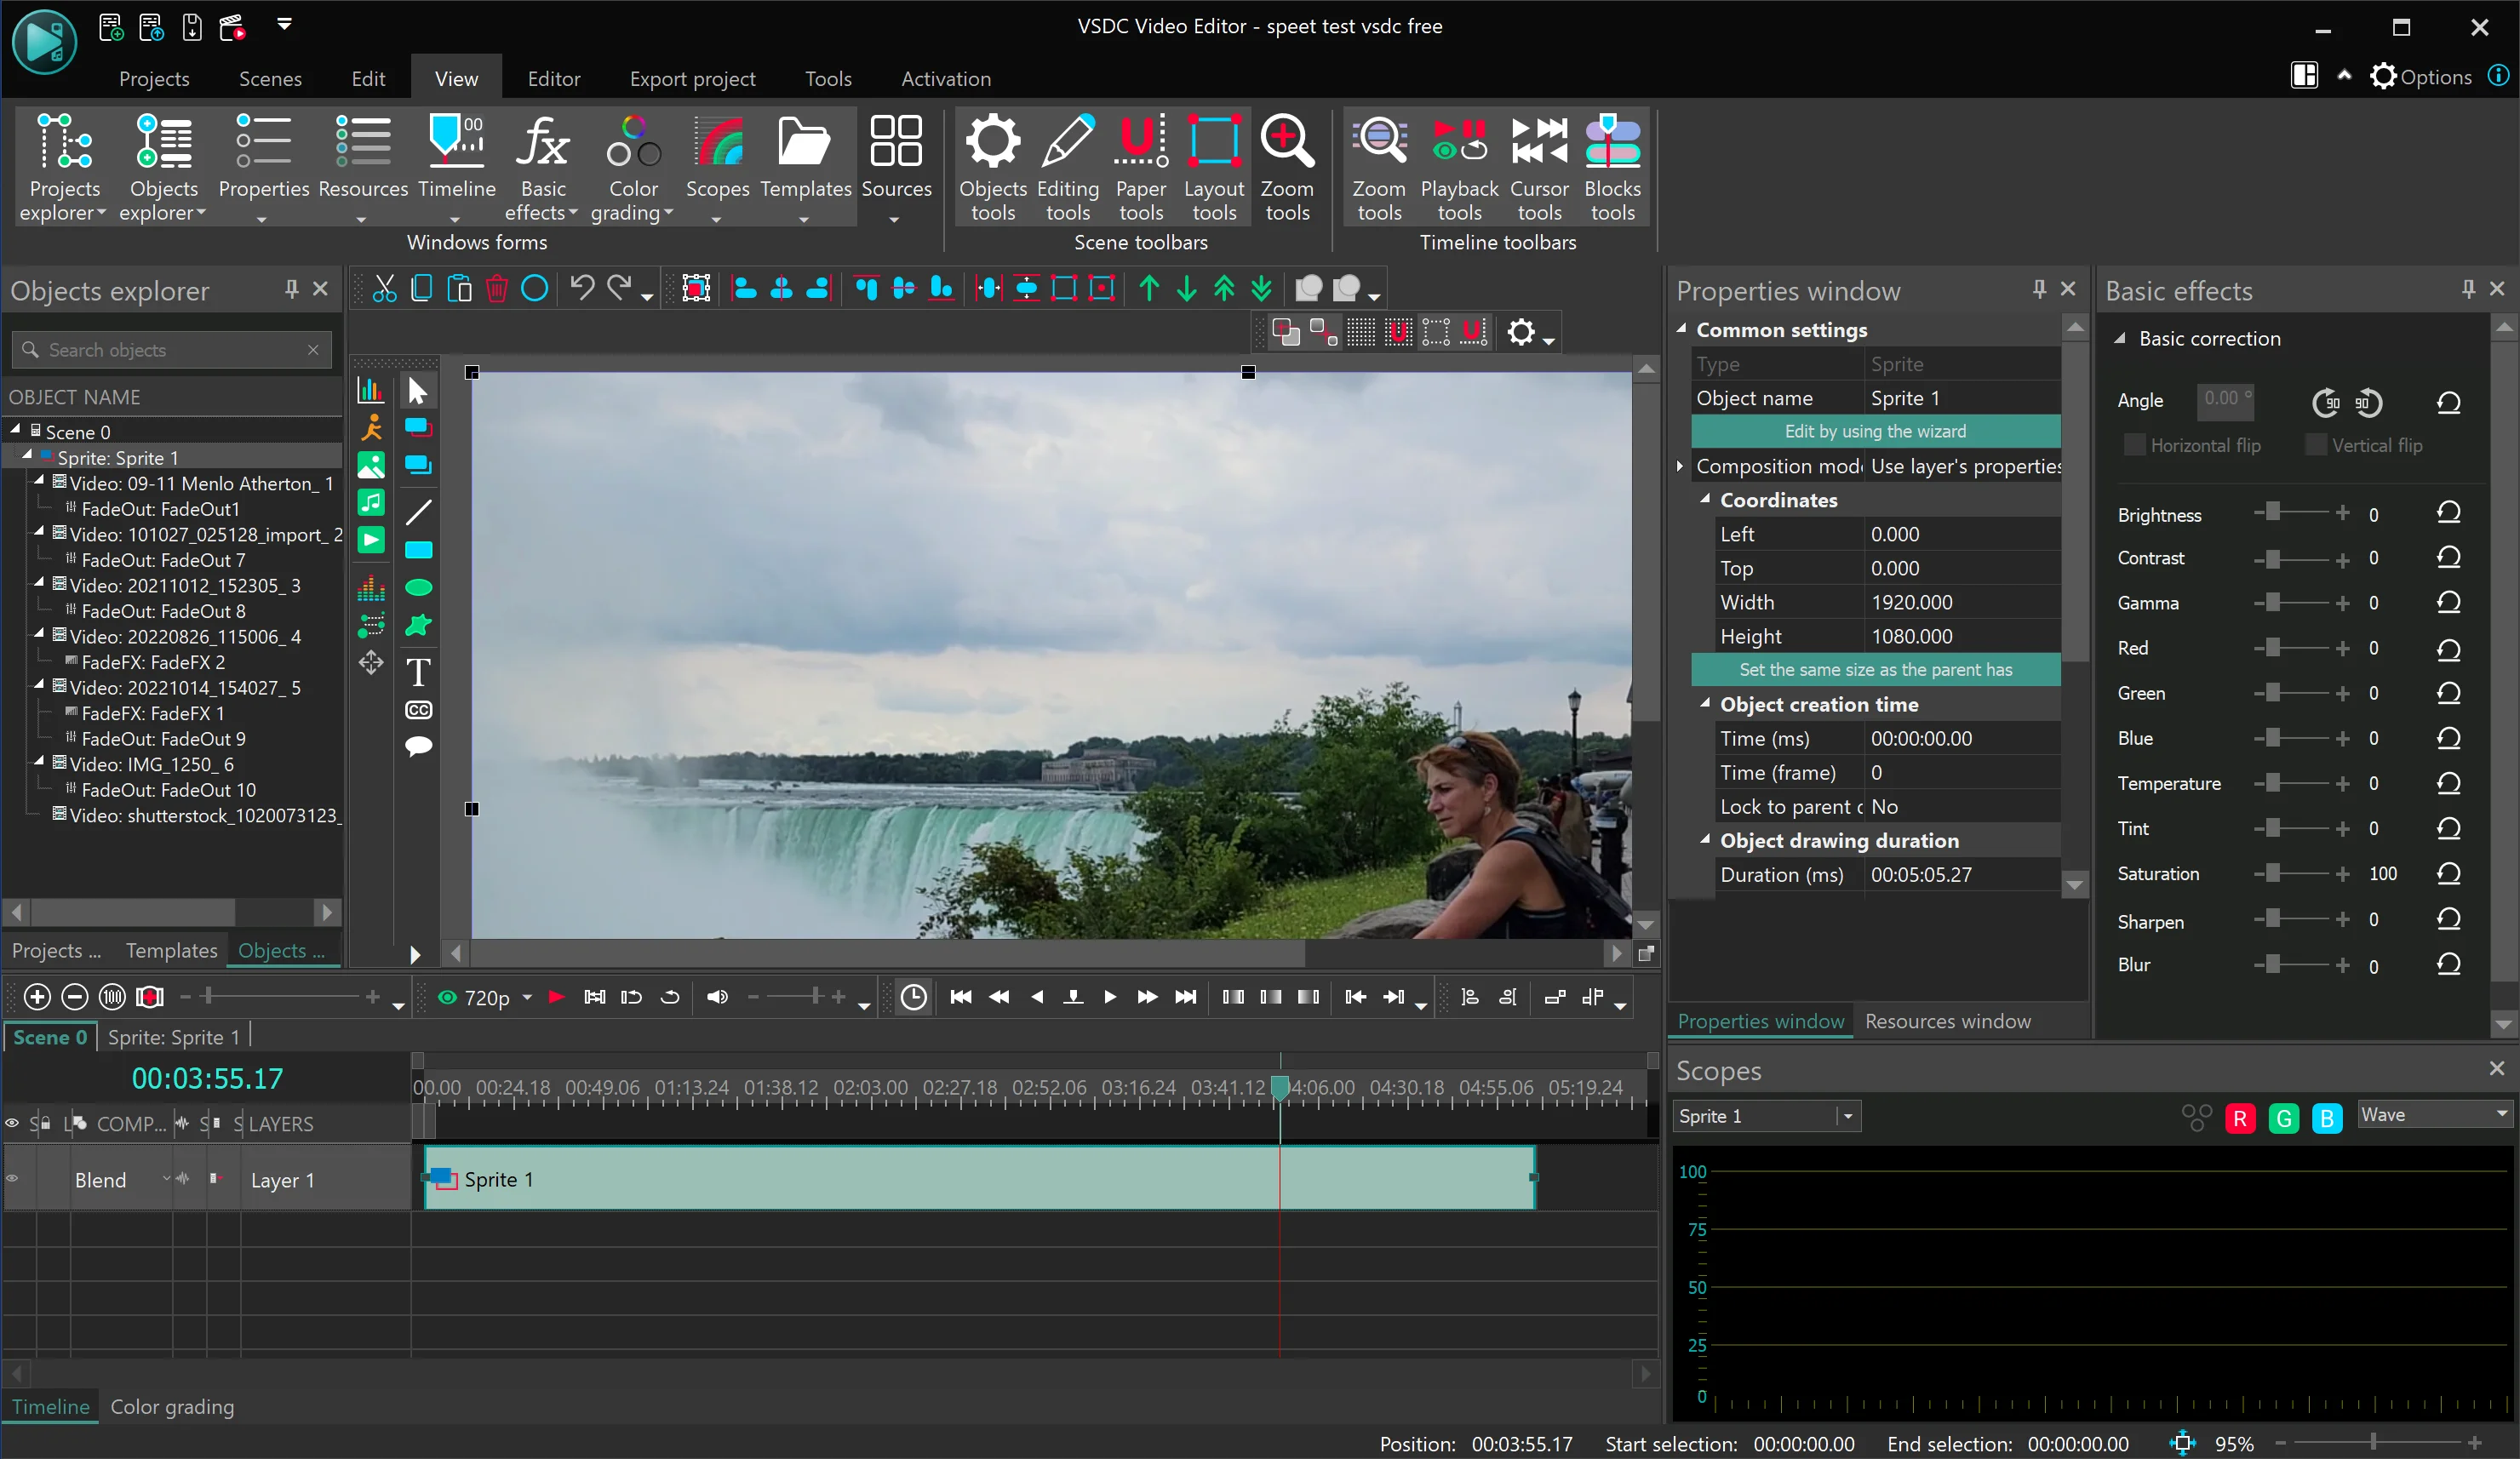This screenshot has width=2520, height=1459.
Task: Select the Ellipse drawing tool
Action: [x=418, y=588]
